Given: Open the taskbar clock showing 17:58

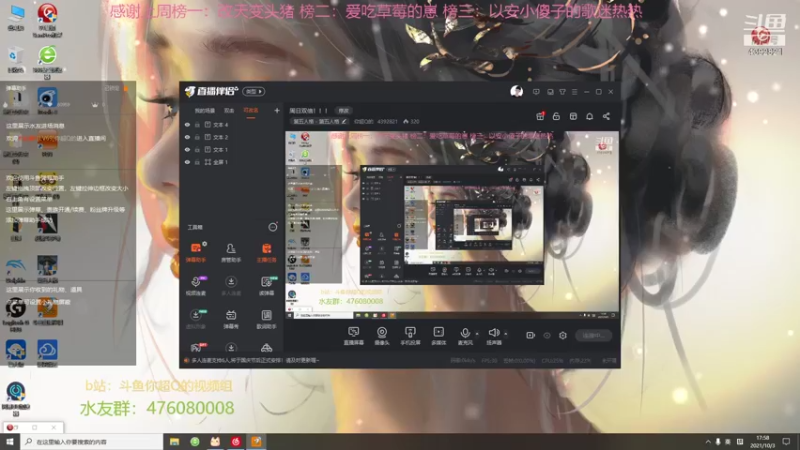Looking at the screenshot, I should (x=762, y=442).
